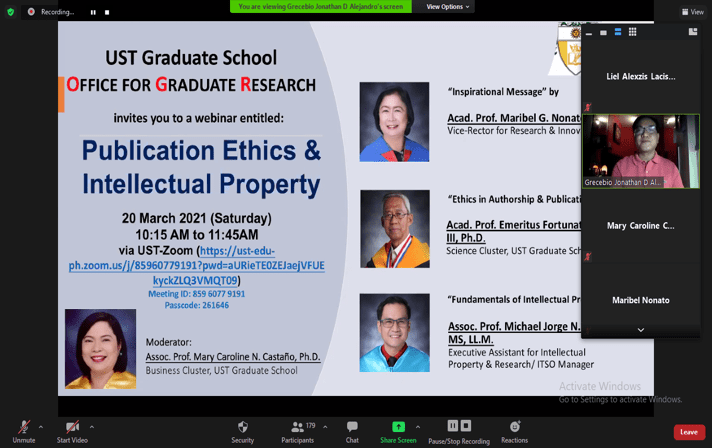Minimize the floating video panel
Image resolution: width=712 pixels, height=448 pixels.
(589, 33)
